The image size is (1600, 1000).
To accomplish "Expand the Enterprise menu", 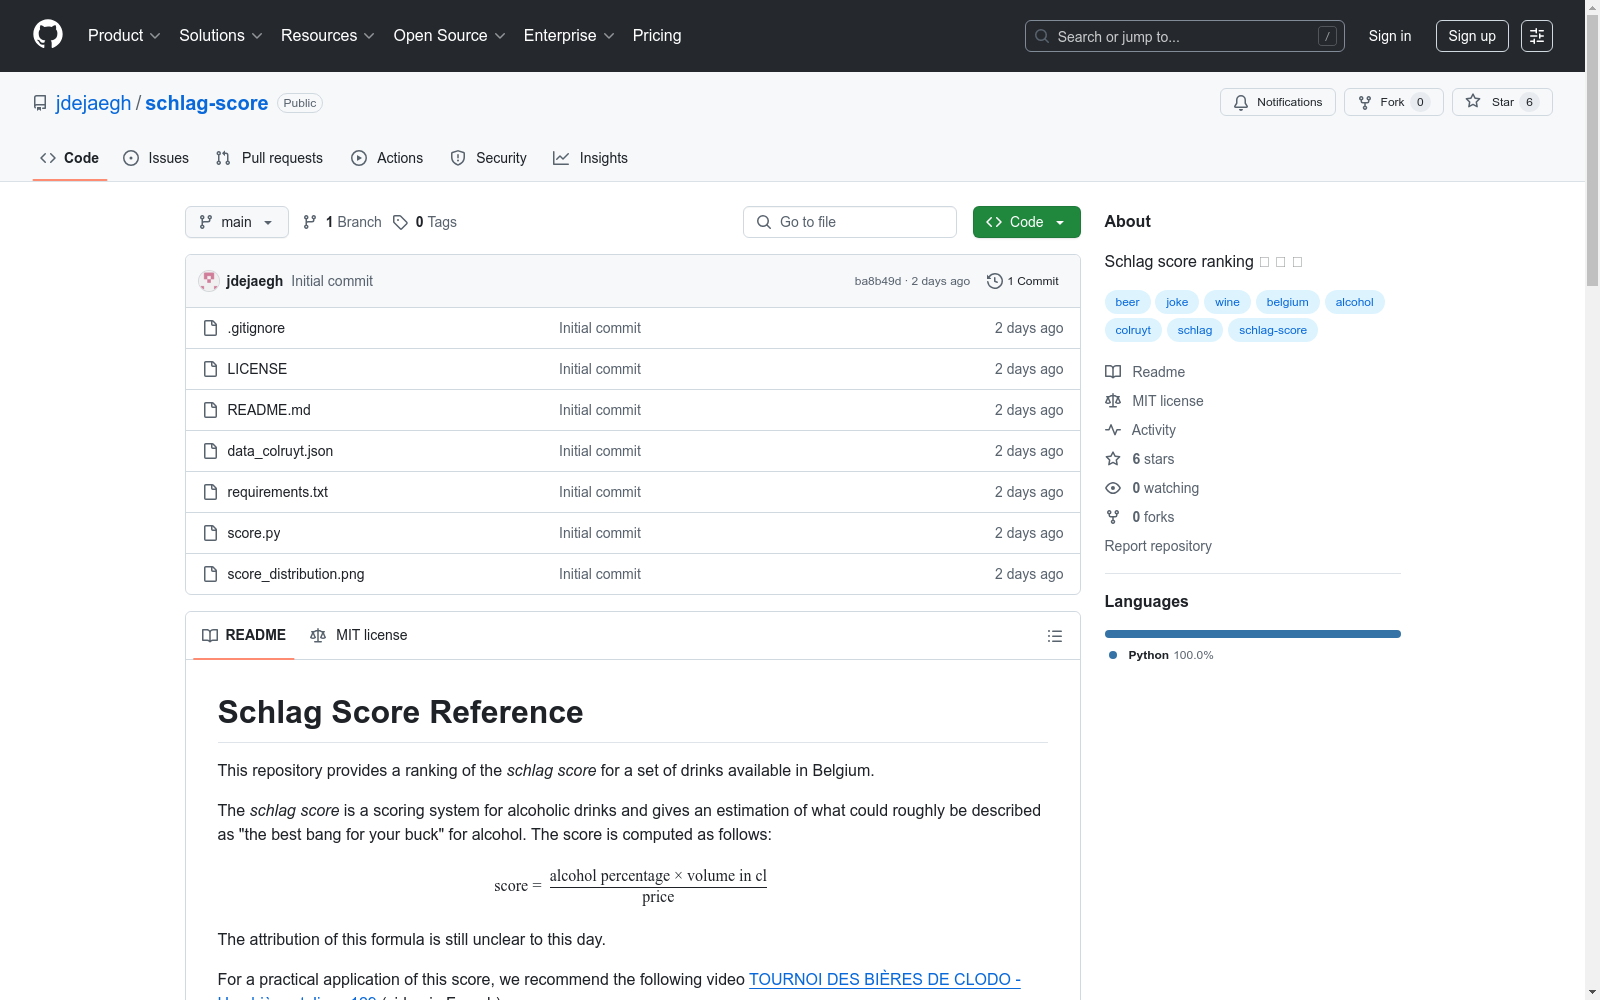I will (569, 36).
